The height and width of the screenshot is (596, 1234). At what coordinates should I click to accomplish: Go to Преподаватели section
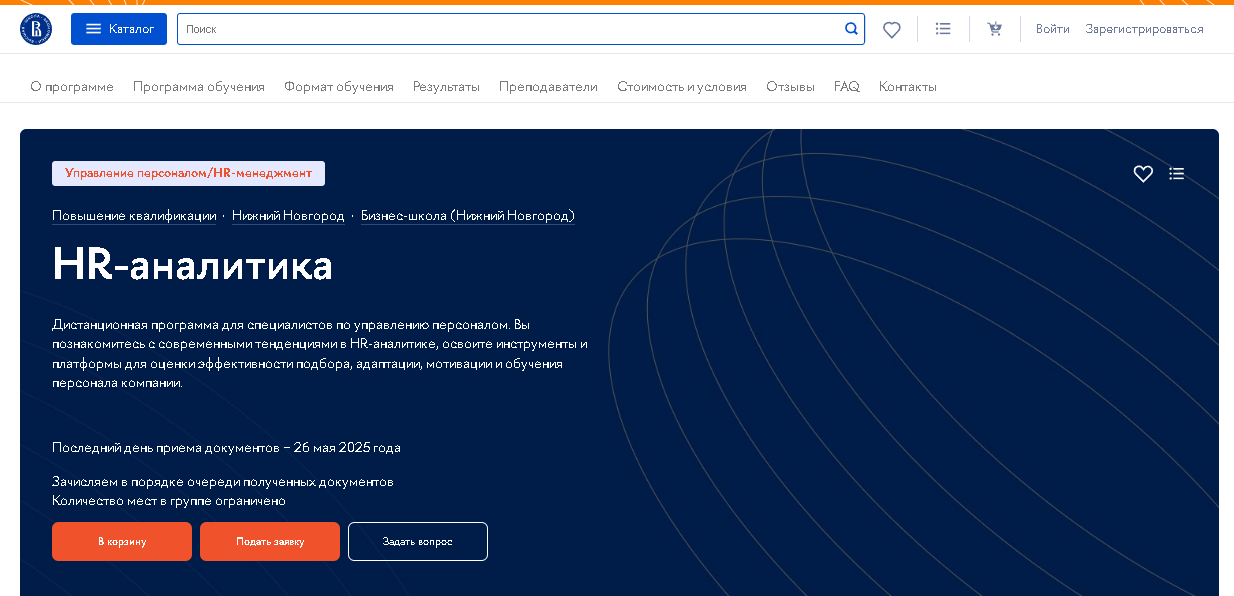click(x=548, y=87)
